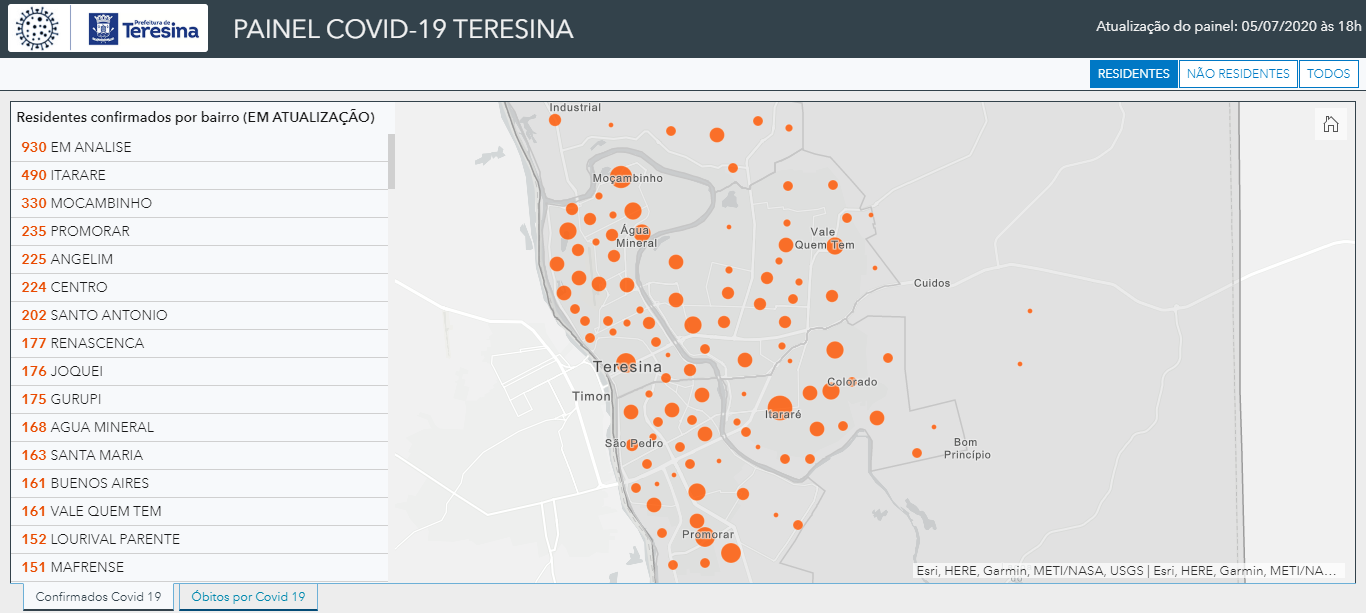Click the Cuidos map label

pos(932,283)
